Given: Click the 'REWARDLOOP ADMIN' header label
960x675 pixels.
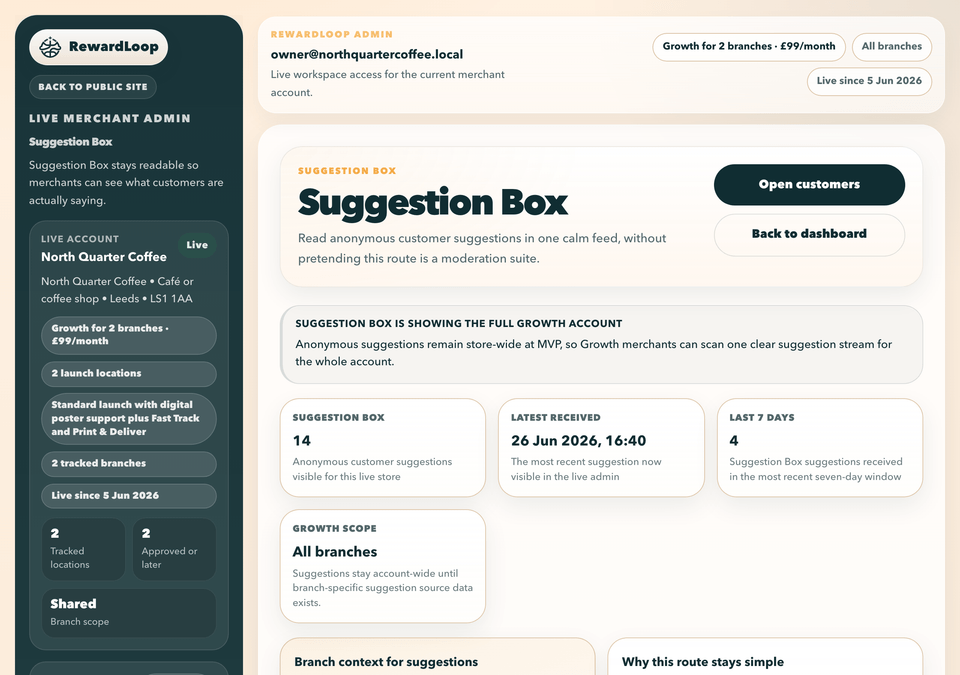Looking at the screenshot, I should click(332, 35).
